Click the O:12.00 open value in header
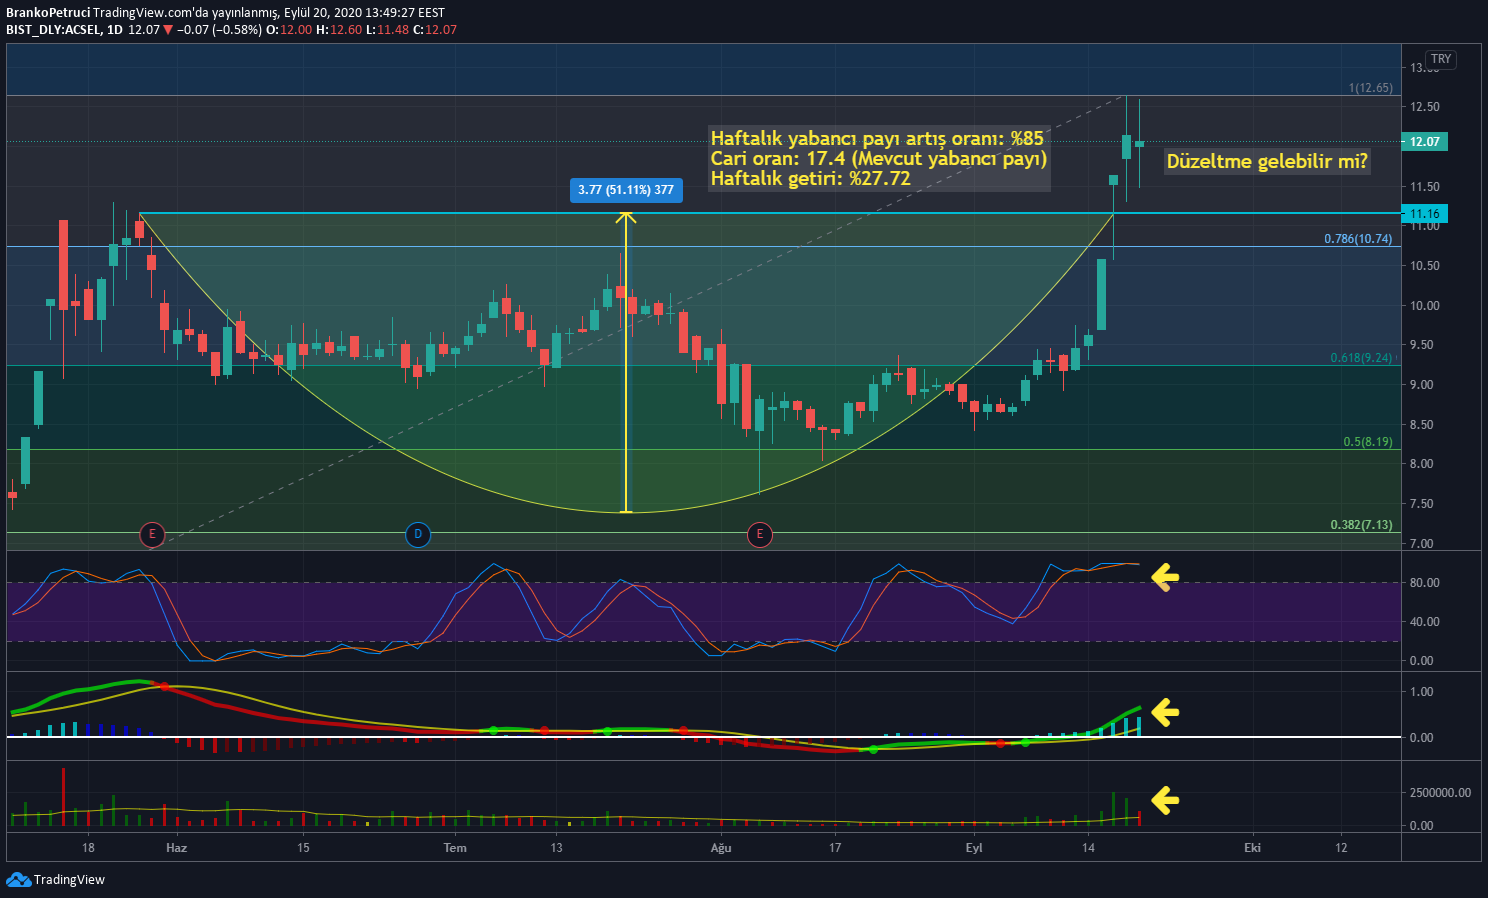 [x=289, y=30]
